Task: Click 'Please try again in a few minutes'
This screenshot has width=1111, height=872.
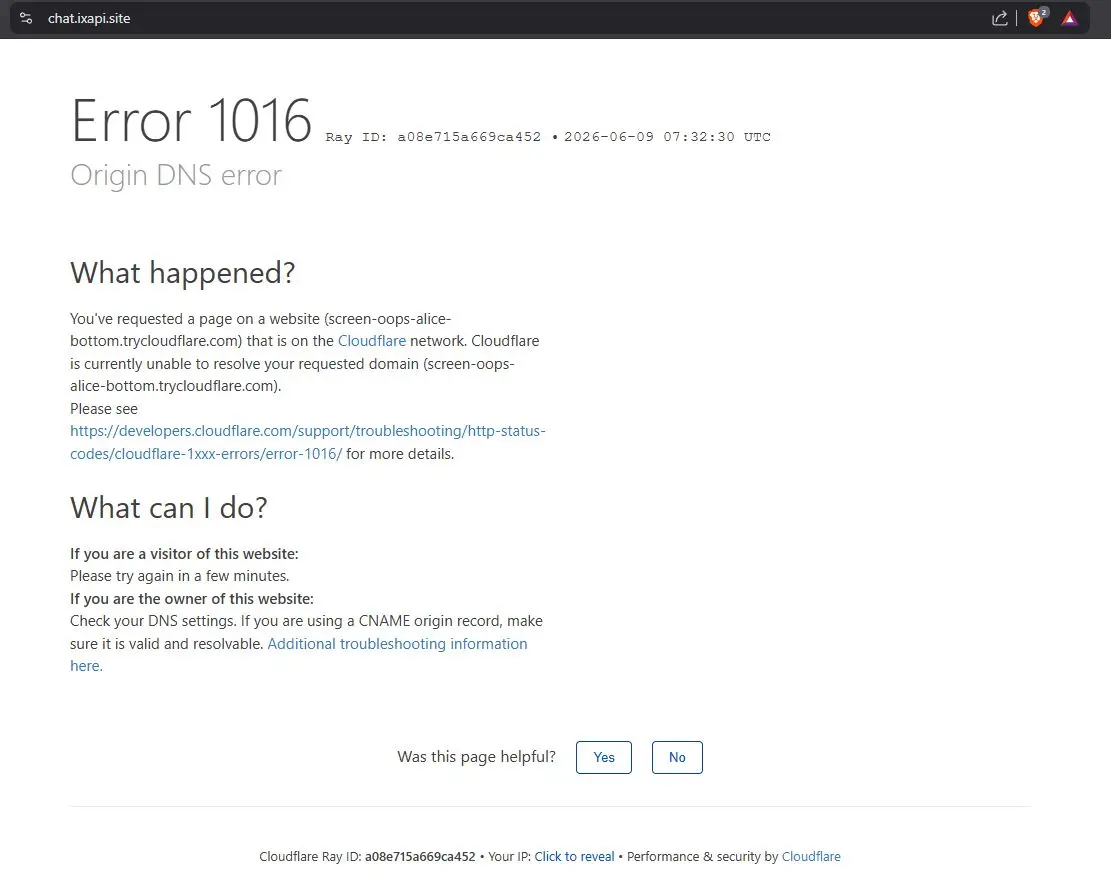Action: click(179, 576)
